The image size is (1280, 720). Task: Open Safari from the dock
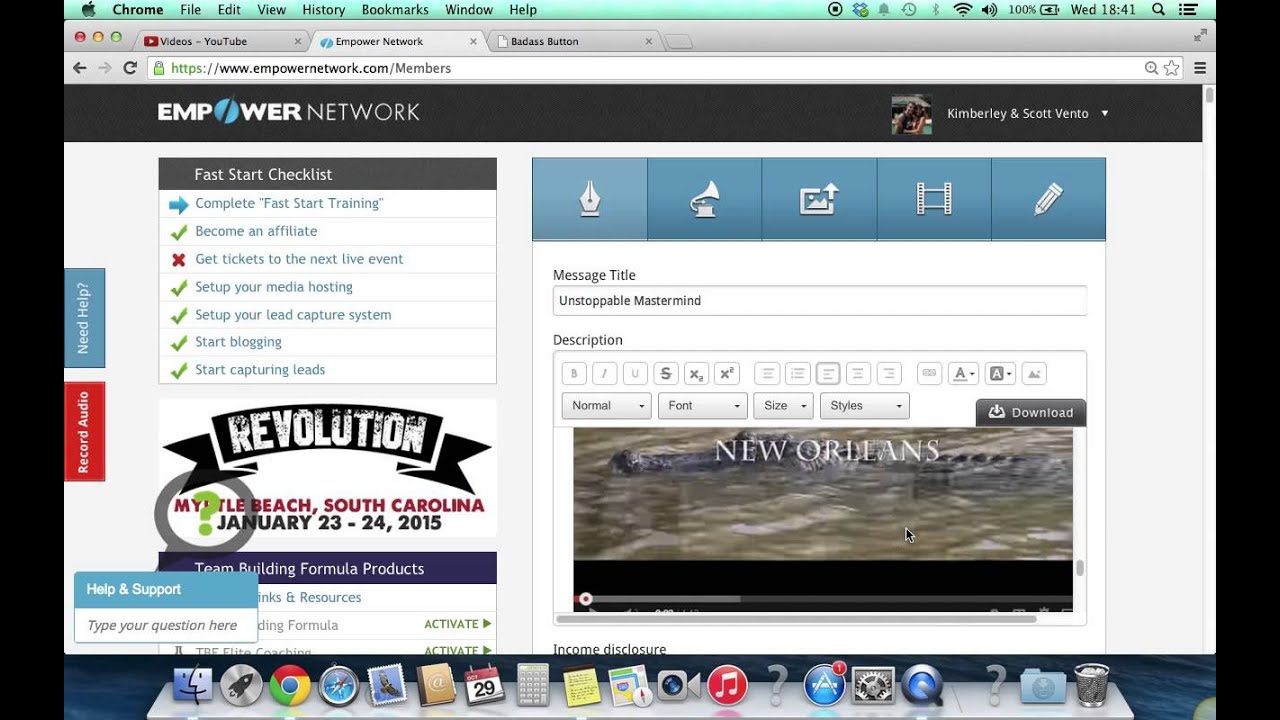[338, 686]
